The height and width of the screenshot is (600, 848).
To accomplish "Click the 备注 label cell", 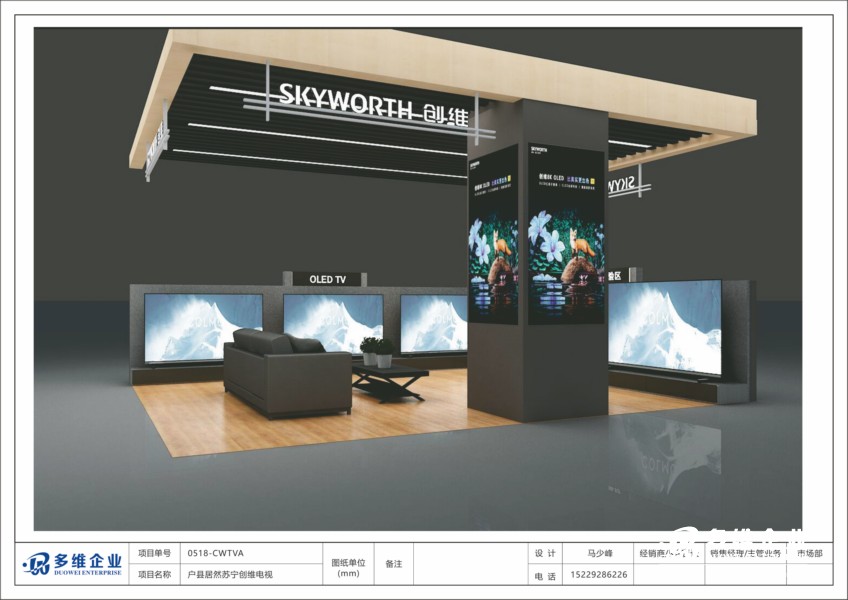I will click(x=394, y=564).
